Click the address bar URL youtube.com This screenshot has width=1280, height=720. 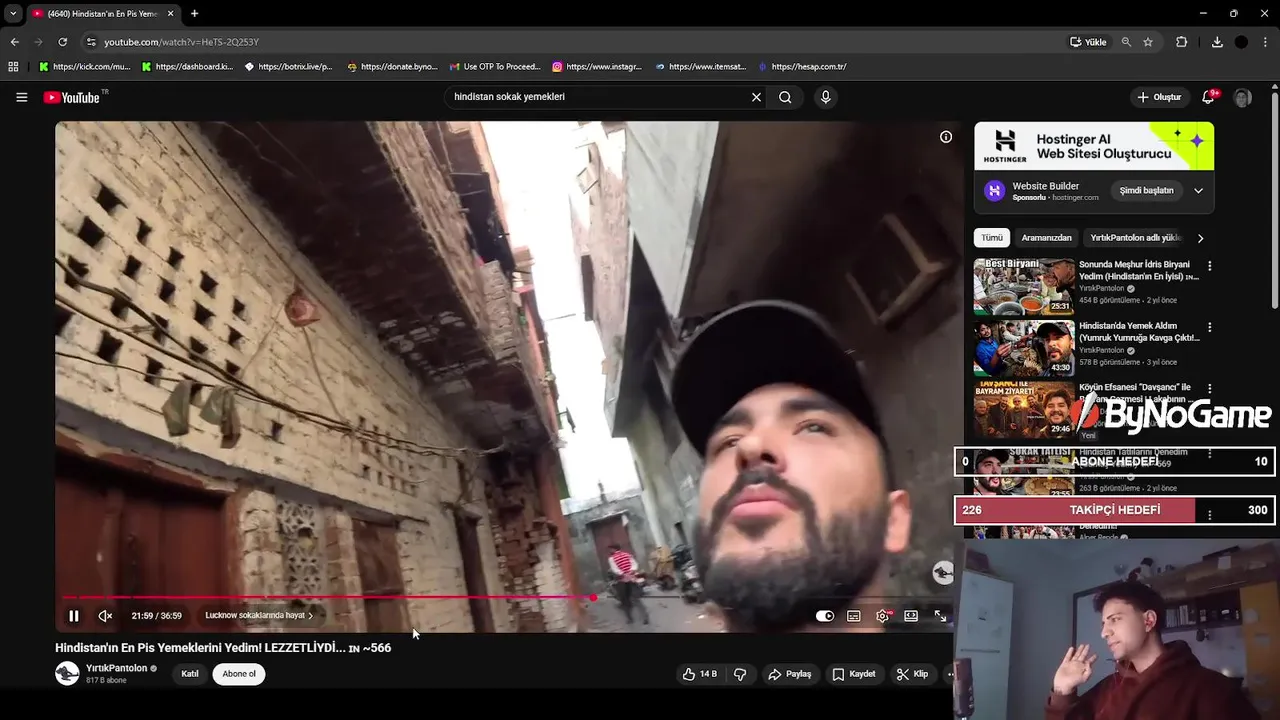tap(181, 42)
